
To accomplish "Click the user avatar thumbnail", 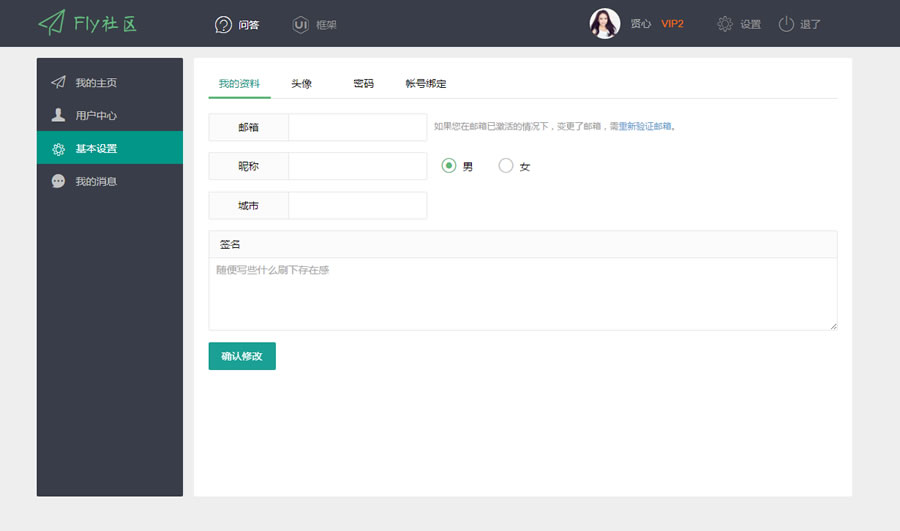I will pyautogui.click(x=605, y=24).
